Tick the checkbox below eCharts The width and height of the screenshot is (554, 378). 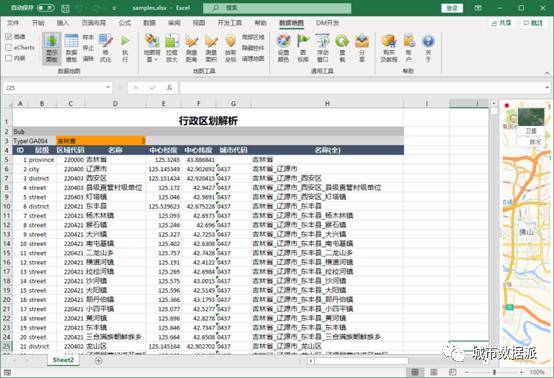9,58
